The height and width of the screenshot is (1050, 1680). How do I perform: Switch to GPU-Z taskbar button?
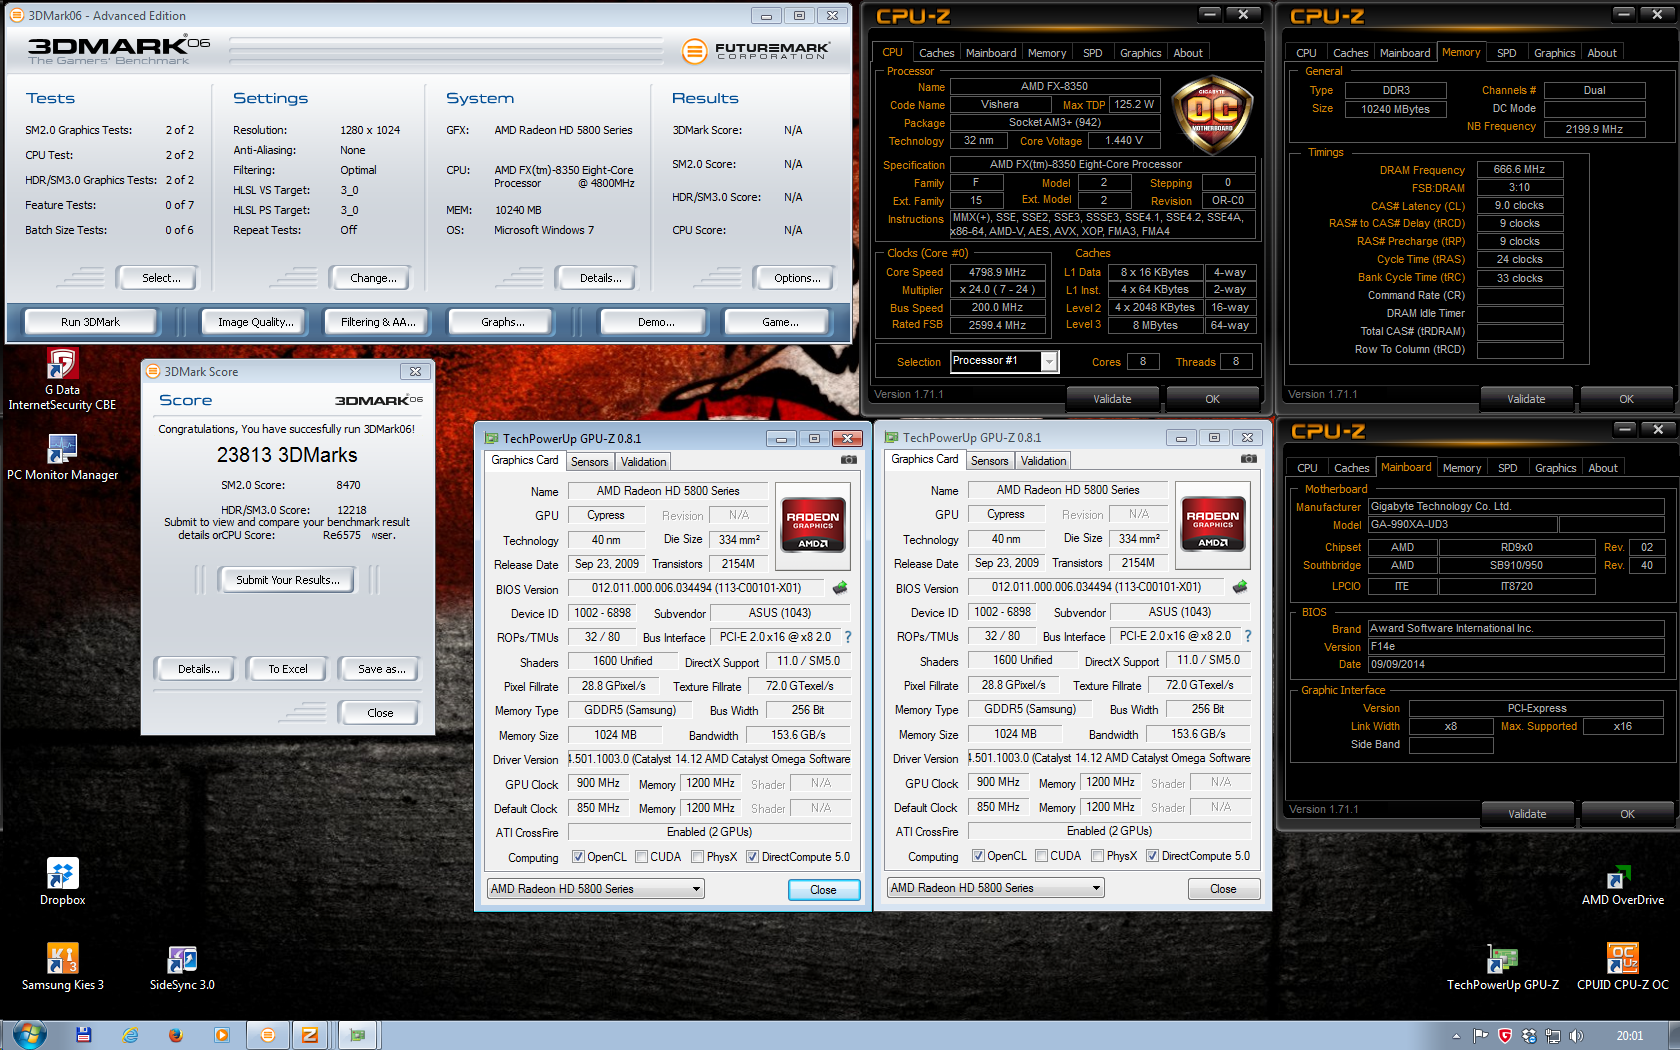357,1035
